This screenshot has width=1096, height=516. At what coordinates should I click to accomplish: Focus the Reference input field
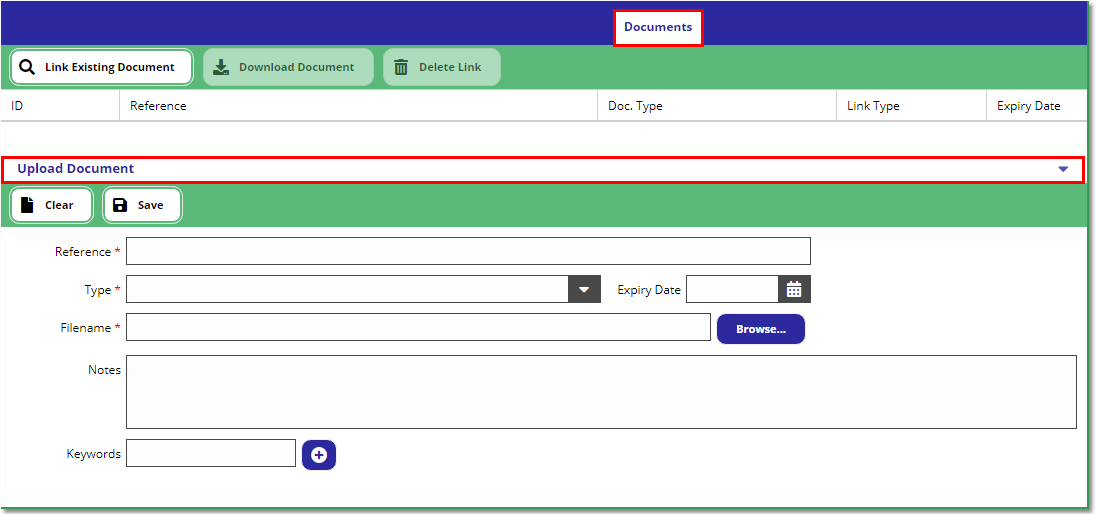[468, 251]
